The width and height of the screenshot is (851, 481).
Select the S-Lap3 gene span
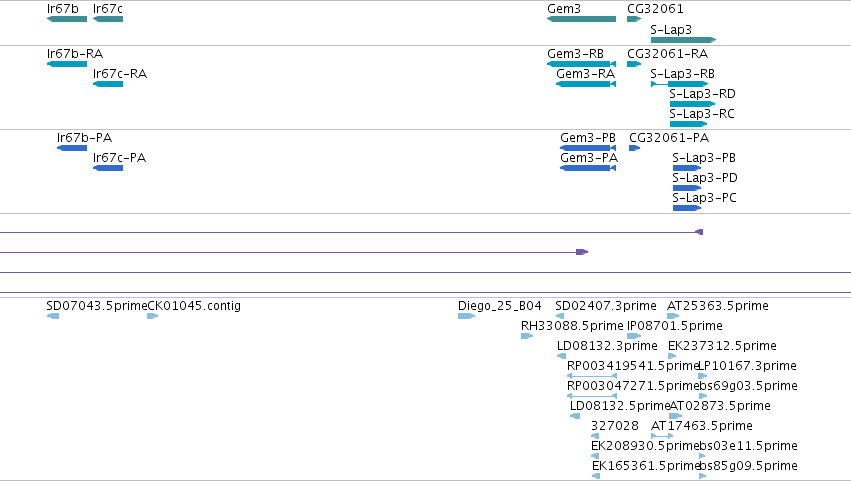click(683, 40)
